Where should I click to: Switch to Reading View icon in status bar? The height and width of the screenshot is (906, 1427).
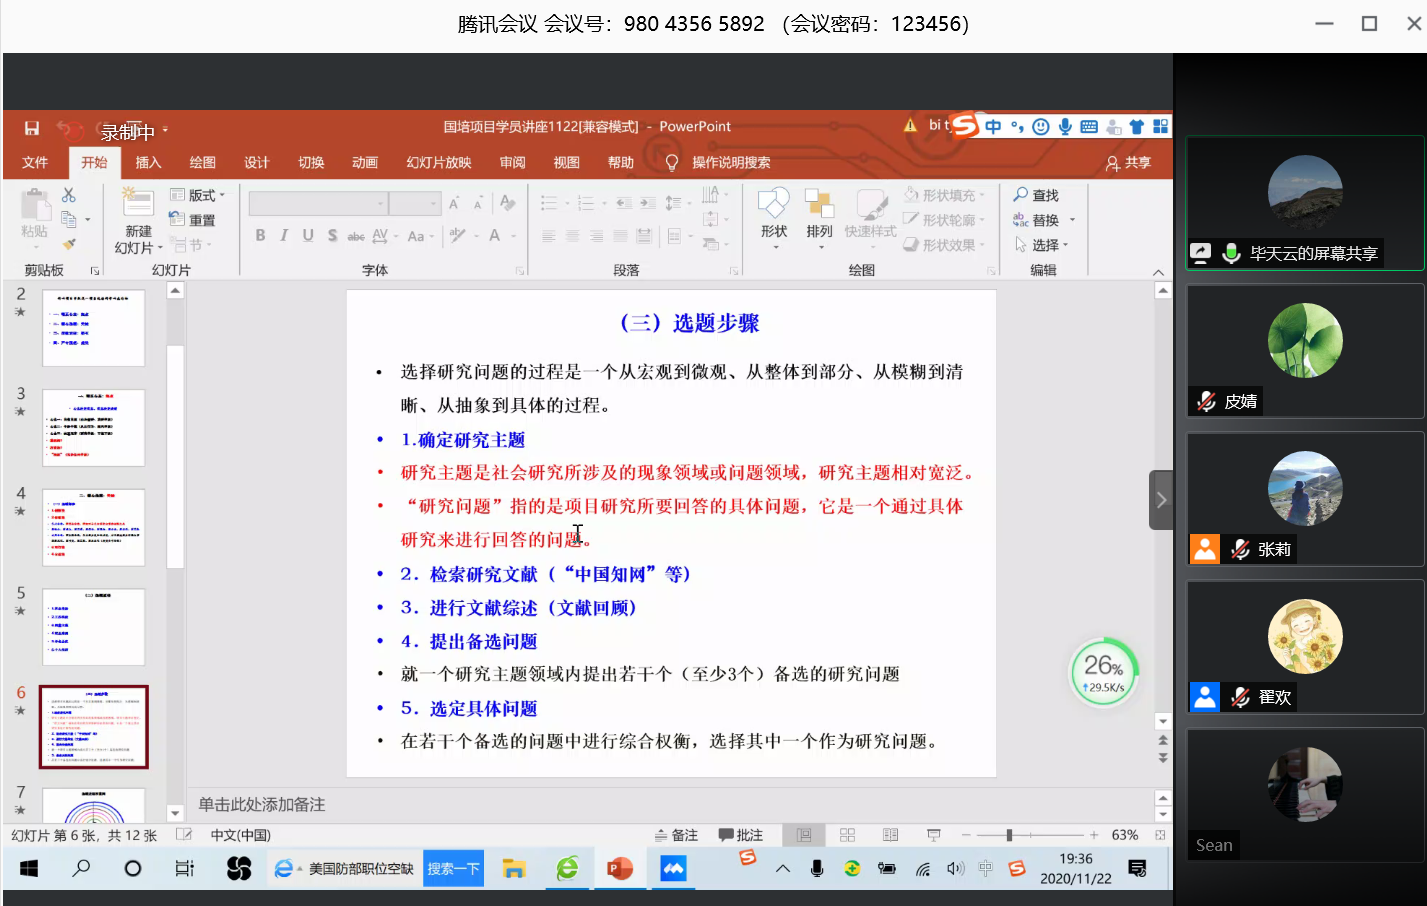(890, 835)
